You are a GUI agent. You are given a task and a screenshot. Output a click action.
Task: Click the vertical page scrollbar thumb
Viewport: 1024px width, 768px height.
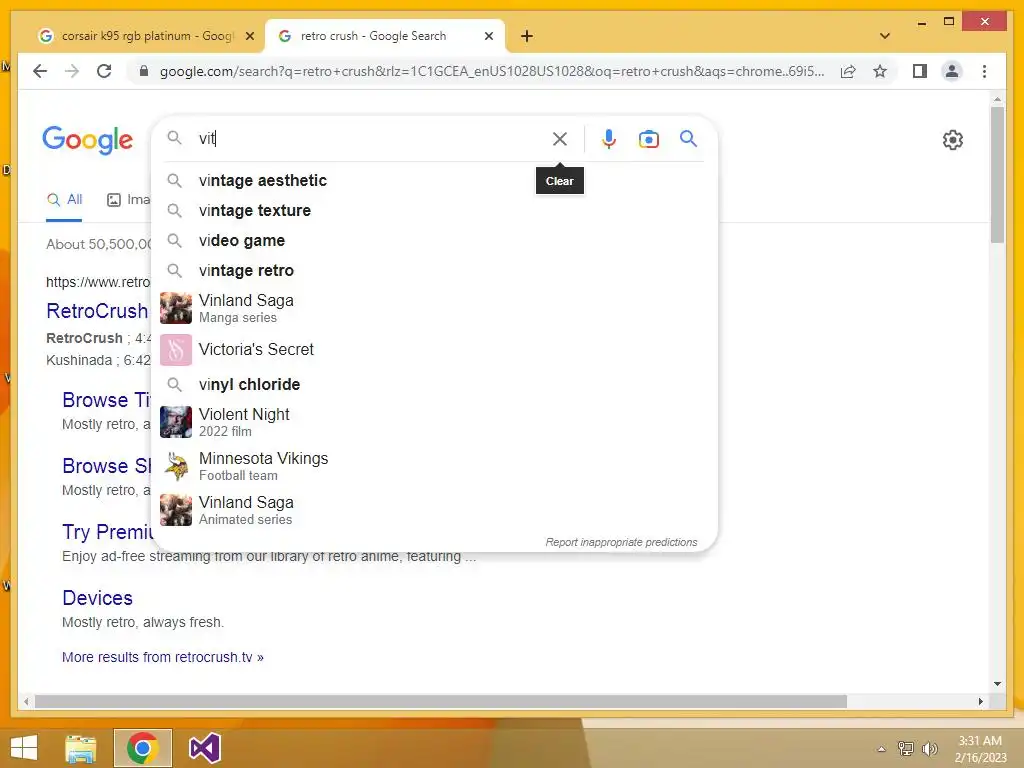click(x=997, y=174)
